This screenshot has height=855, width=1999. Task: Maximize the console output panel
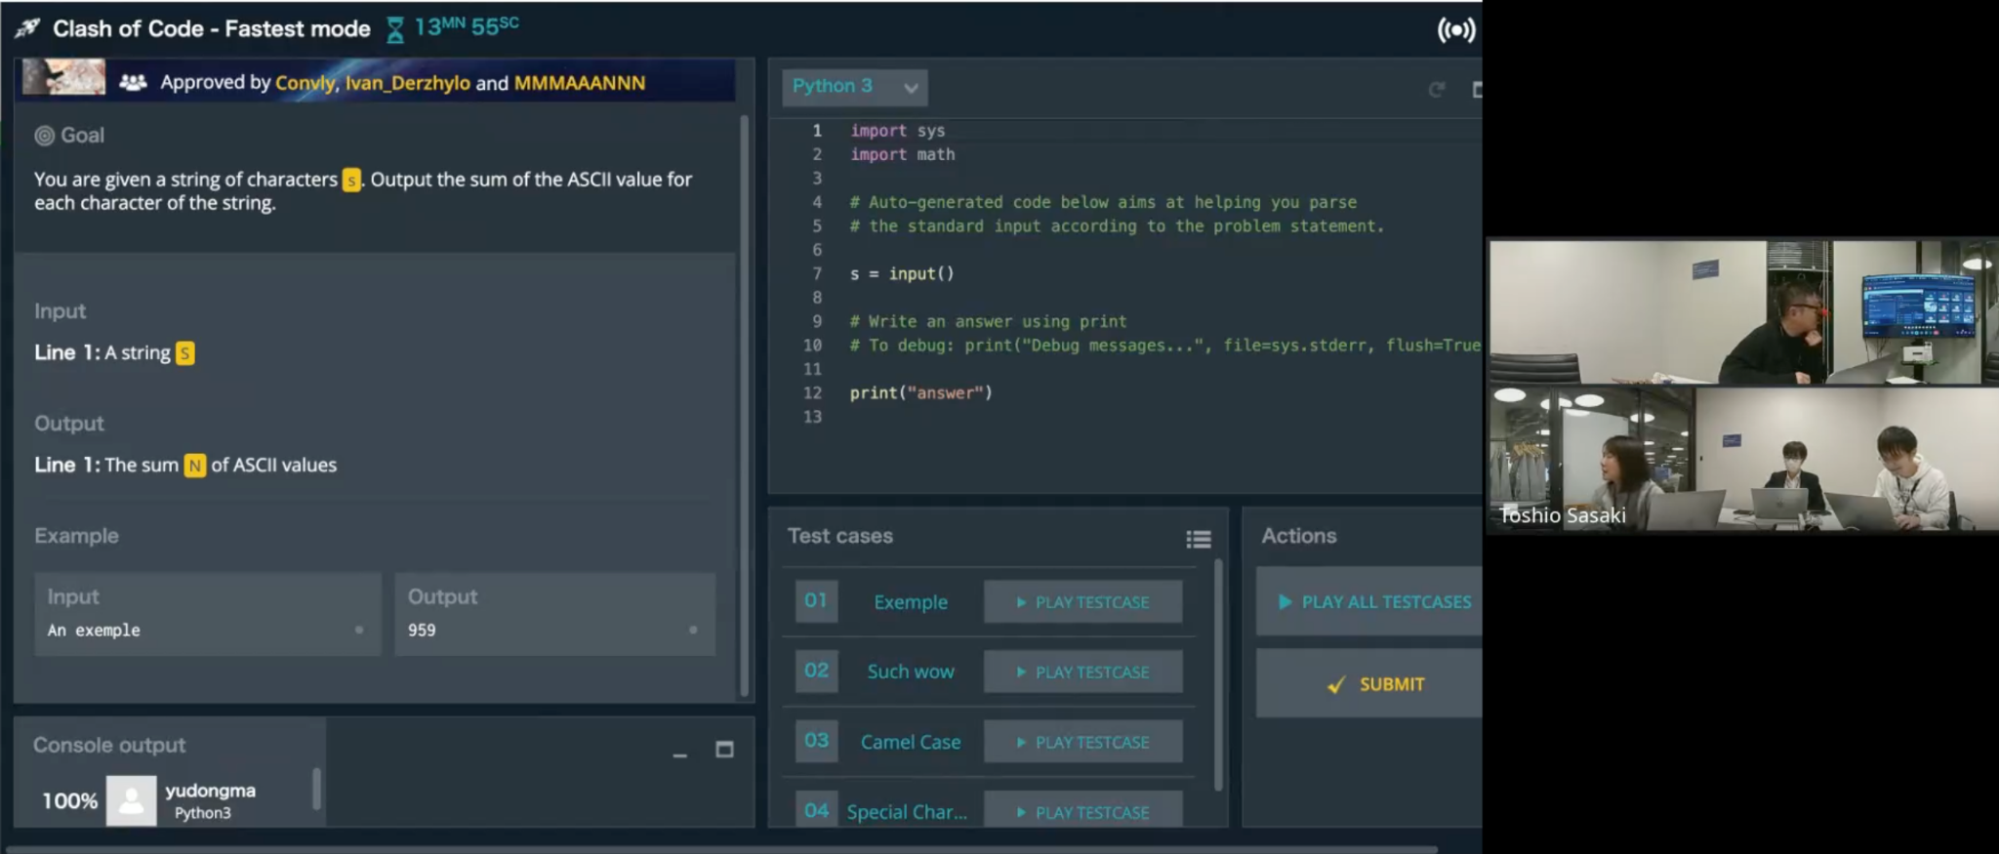coord(725,749)
